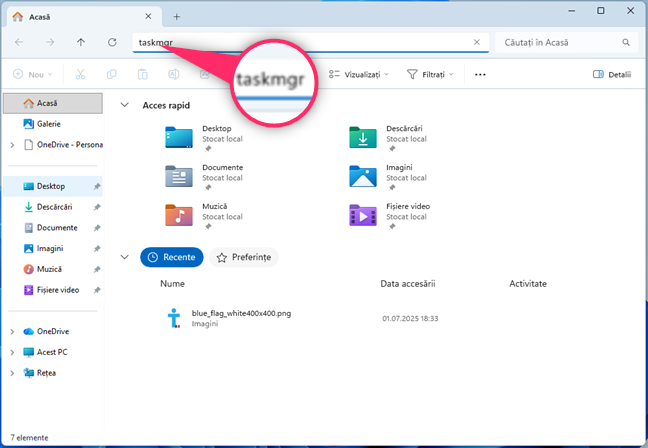The height and width of the screenshot is (448, 648).
Task: Open Muzică in the sidebar
Action: (53, 269)
